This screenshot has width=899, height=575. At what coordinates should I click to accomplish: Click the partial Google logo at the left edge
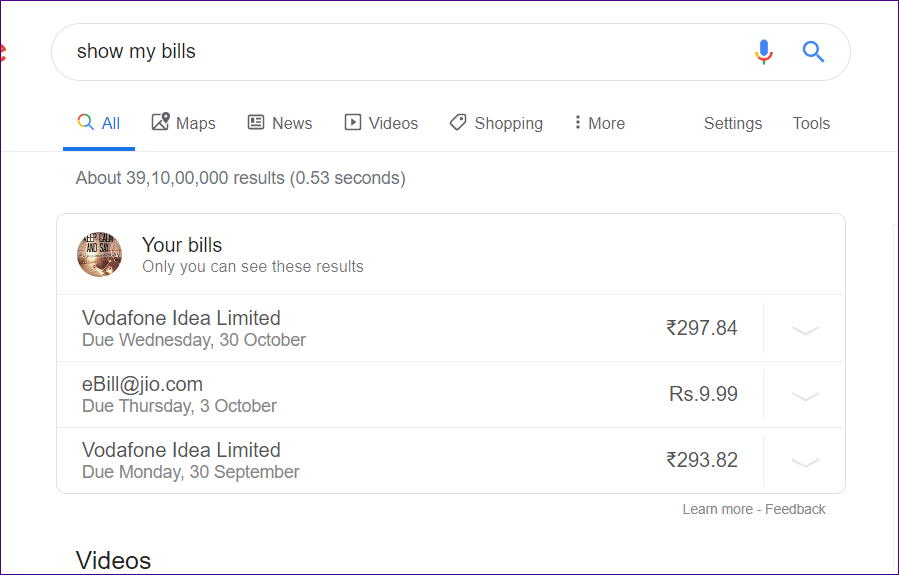[3, 52]
